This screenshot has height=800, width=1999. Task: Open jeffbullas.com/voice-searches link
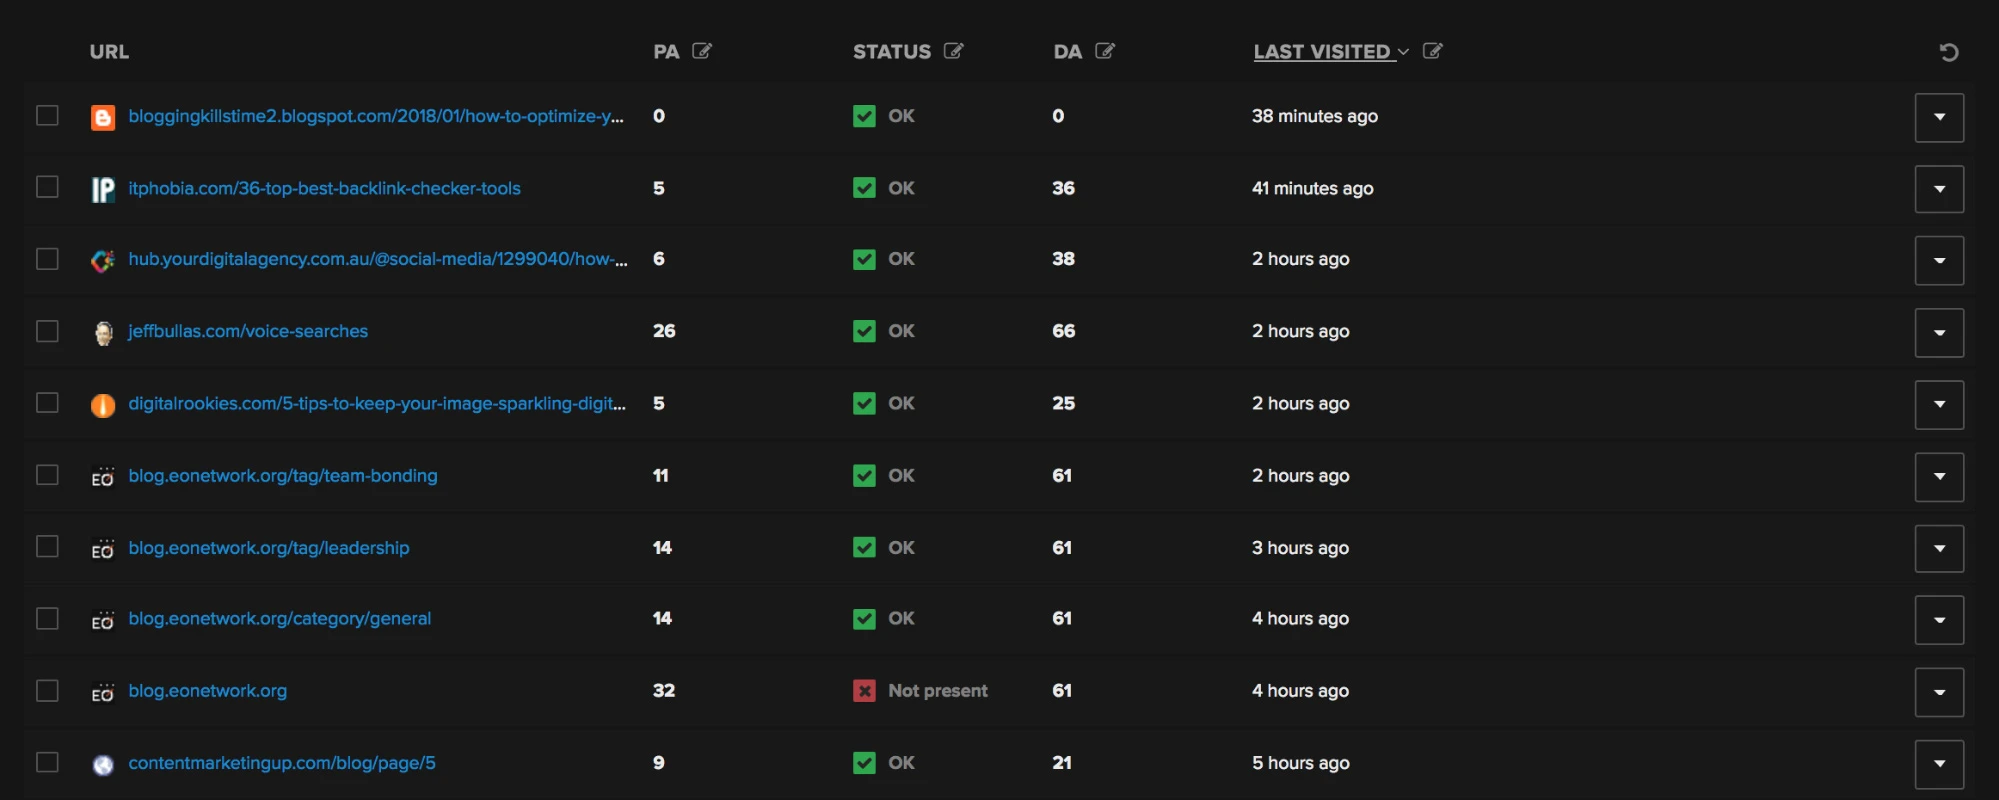[248, 331]
